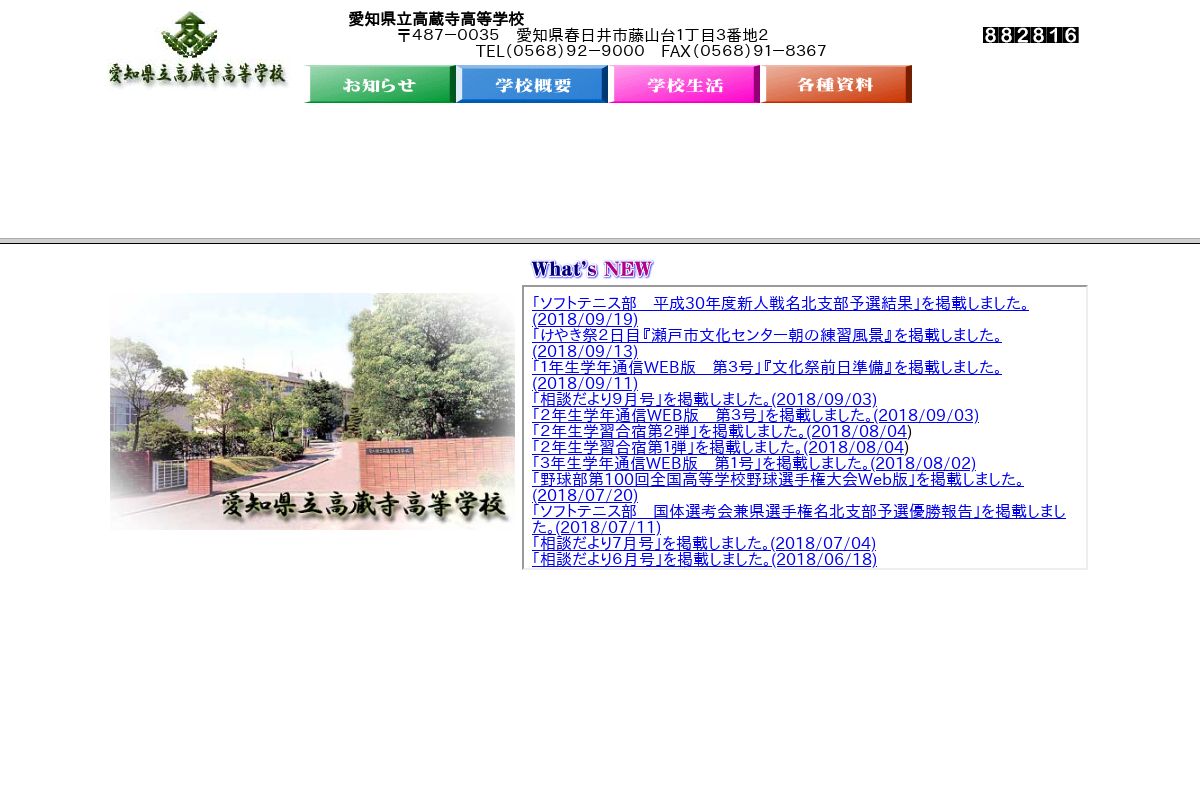Open the 各種資料 navigation tab
This screenshot has height=800, width=1200.
[837, 84]
